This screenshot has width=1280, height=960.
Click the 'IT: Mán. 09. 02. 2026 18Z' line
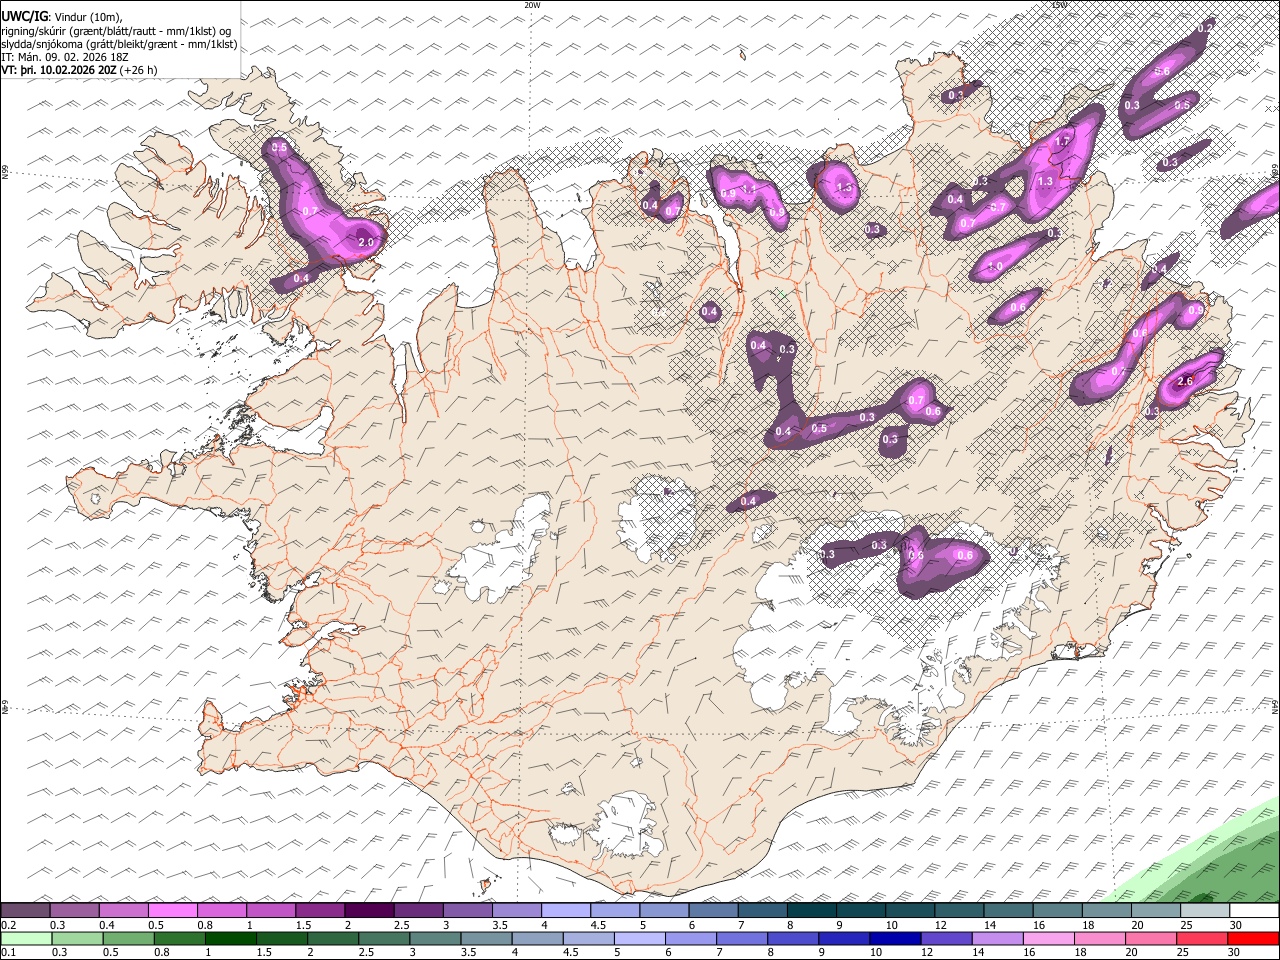click(x=65, y=57)
